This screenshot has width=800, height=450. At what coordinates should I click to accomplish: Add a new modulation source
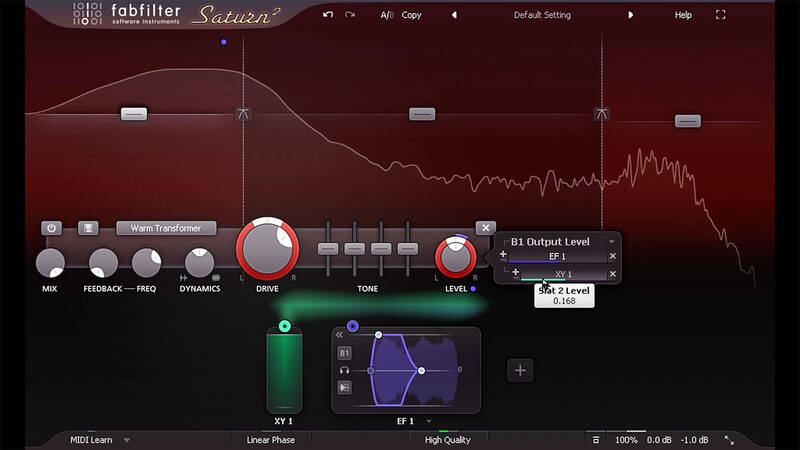519,370
